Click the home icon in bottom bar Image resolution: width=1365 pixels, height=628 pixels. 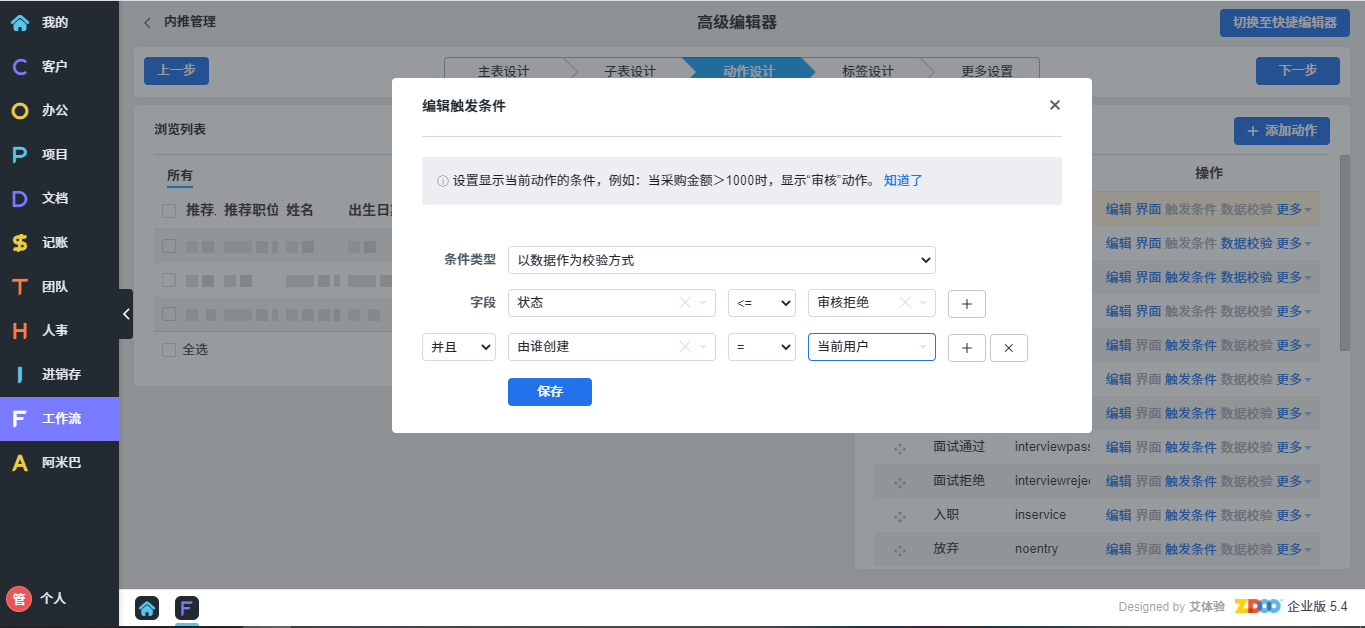pyautogui.click(x=147, y=607)
